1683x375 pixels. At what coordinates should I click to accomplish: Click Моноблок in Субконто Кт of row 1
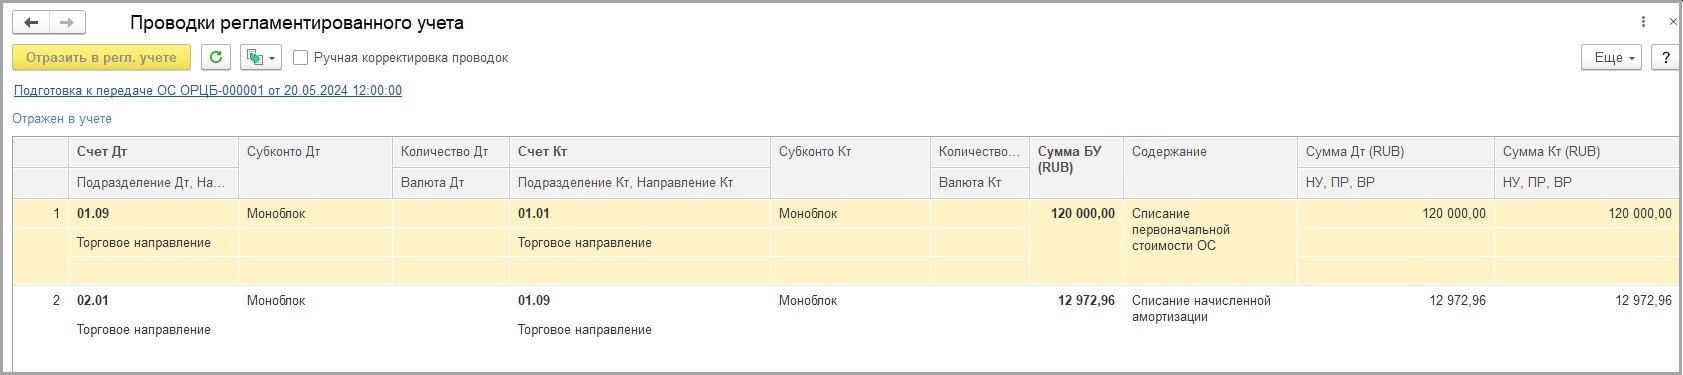808,214
